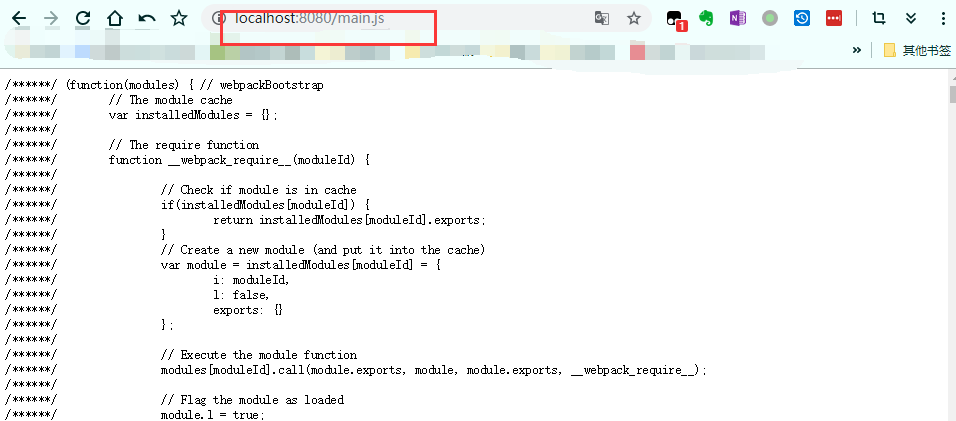Open the red three-dots extension
Screen dimensions: 956x421
coord(833,18)
